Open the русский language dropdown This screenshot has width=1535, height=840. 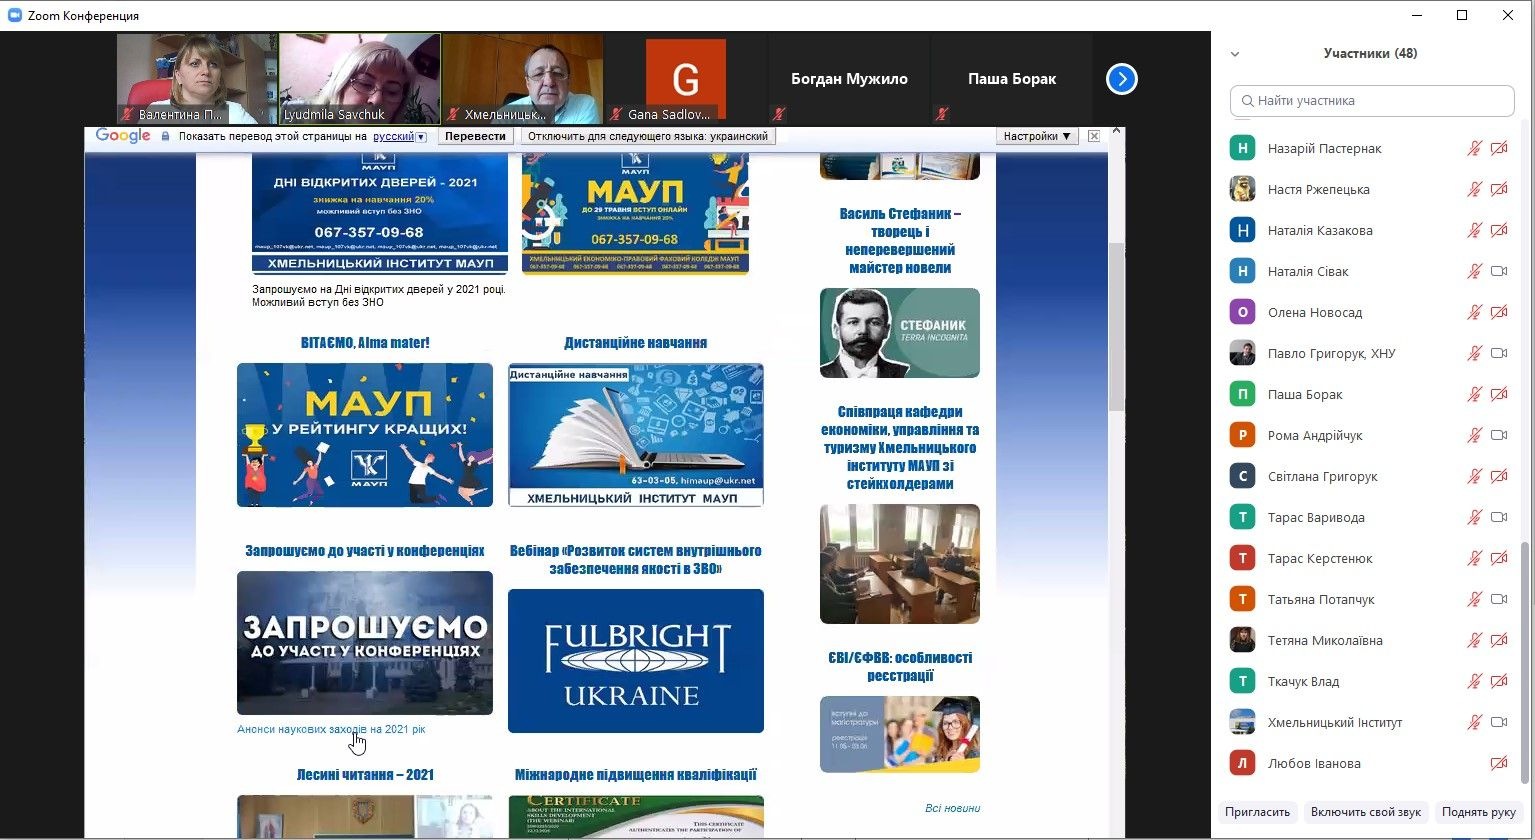[399, 137]
